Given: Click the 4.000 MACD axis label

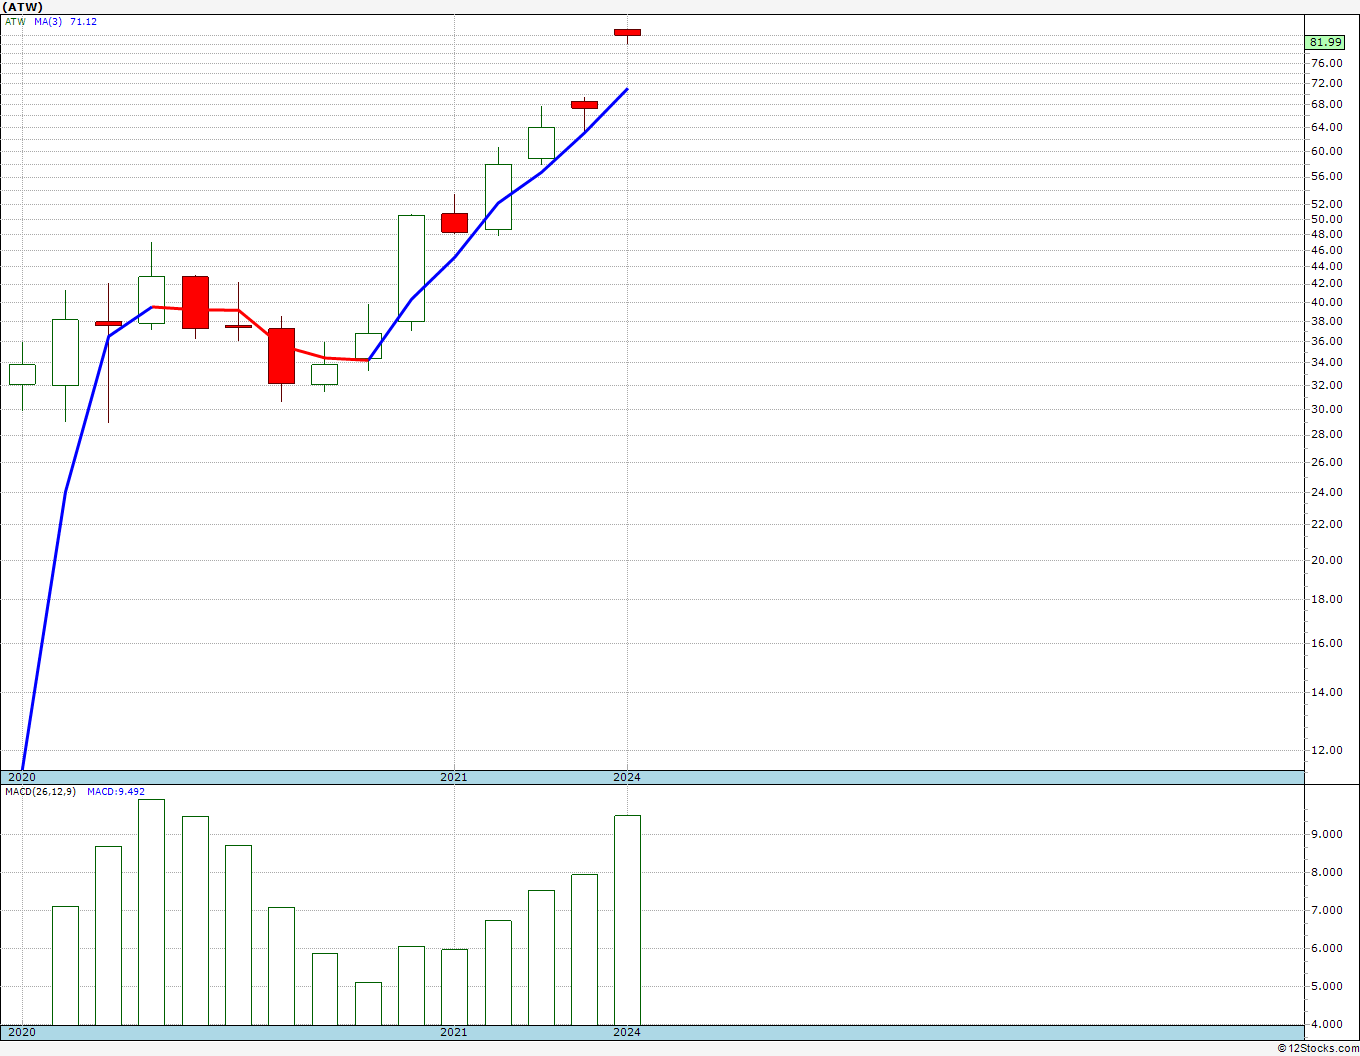Looking at the screenshot, I should [x=1327, y=1024].
